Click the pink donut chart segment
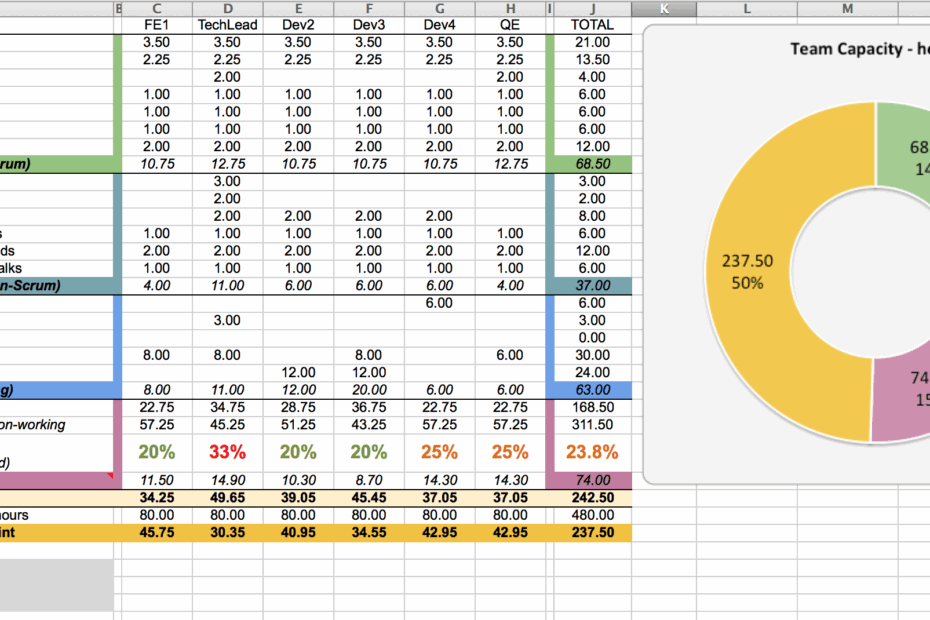 pyautogui.click(x=902, y=400)
